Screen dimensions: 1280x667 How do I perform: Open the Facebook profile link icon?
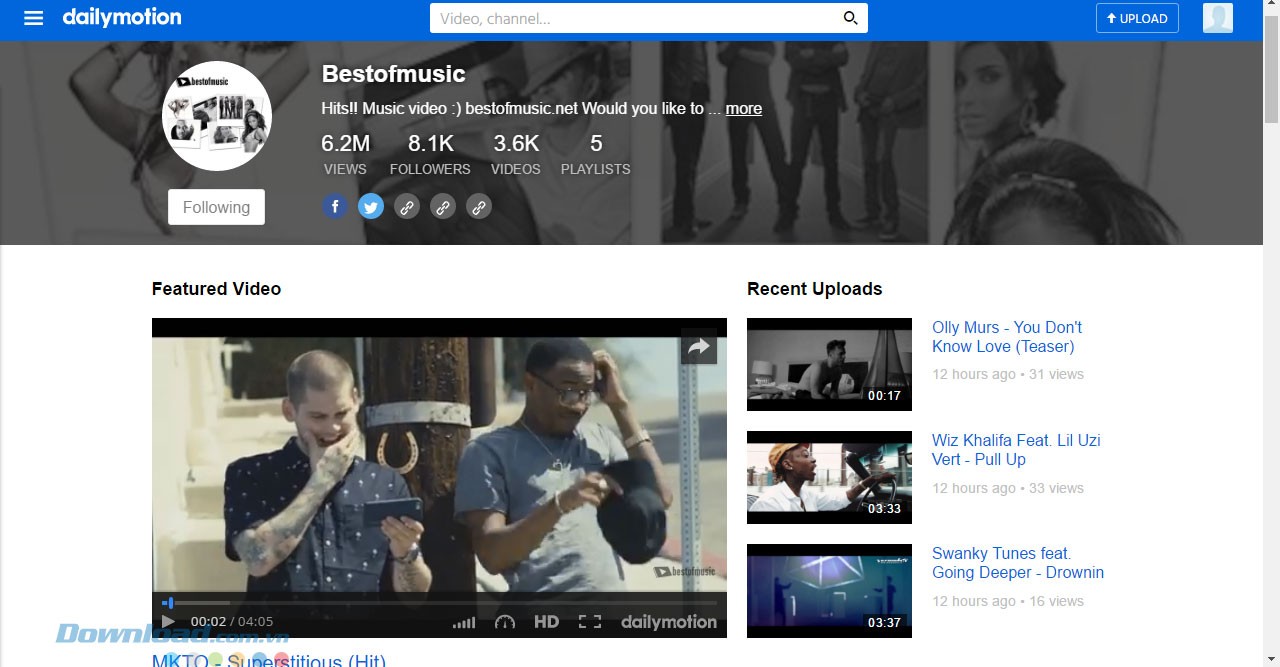[x=335, y=207]
